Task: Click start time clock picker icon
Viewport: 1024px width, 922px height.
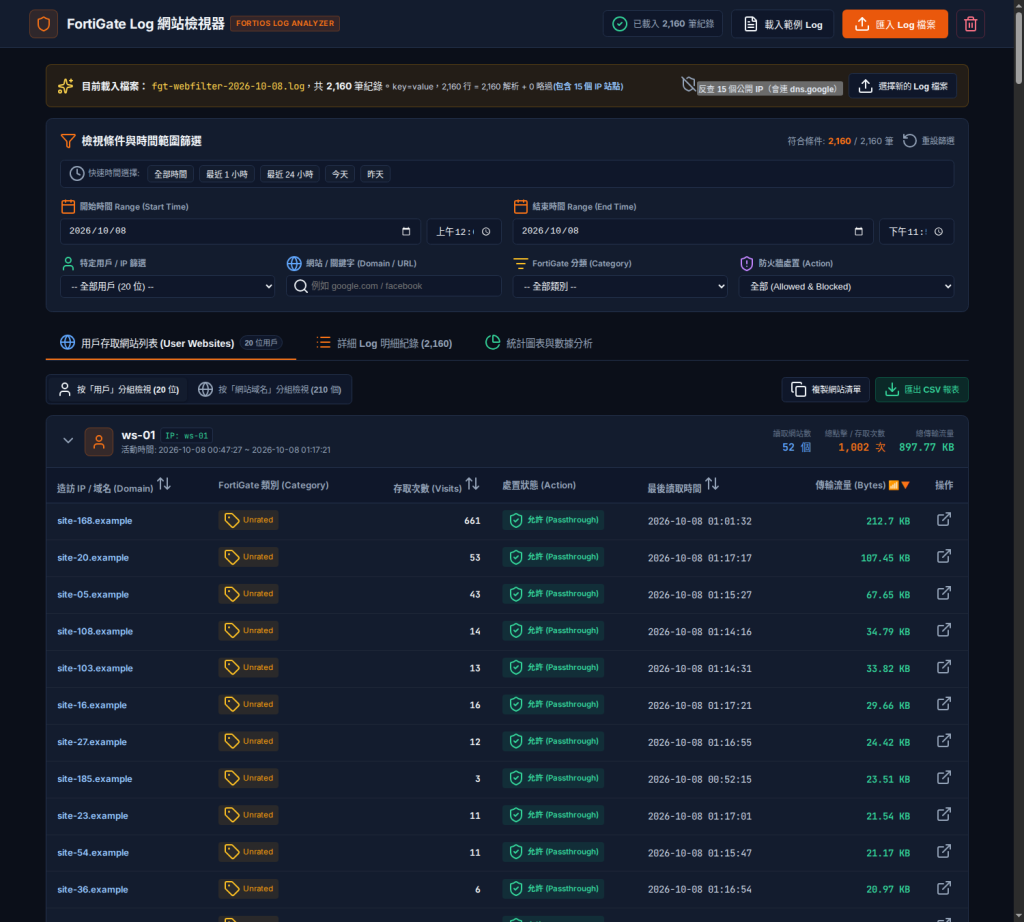Action: pyautogui.click(x=486, y=232)
